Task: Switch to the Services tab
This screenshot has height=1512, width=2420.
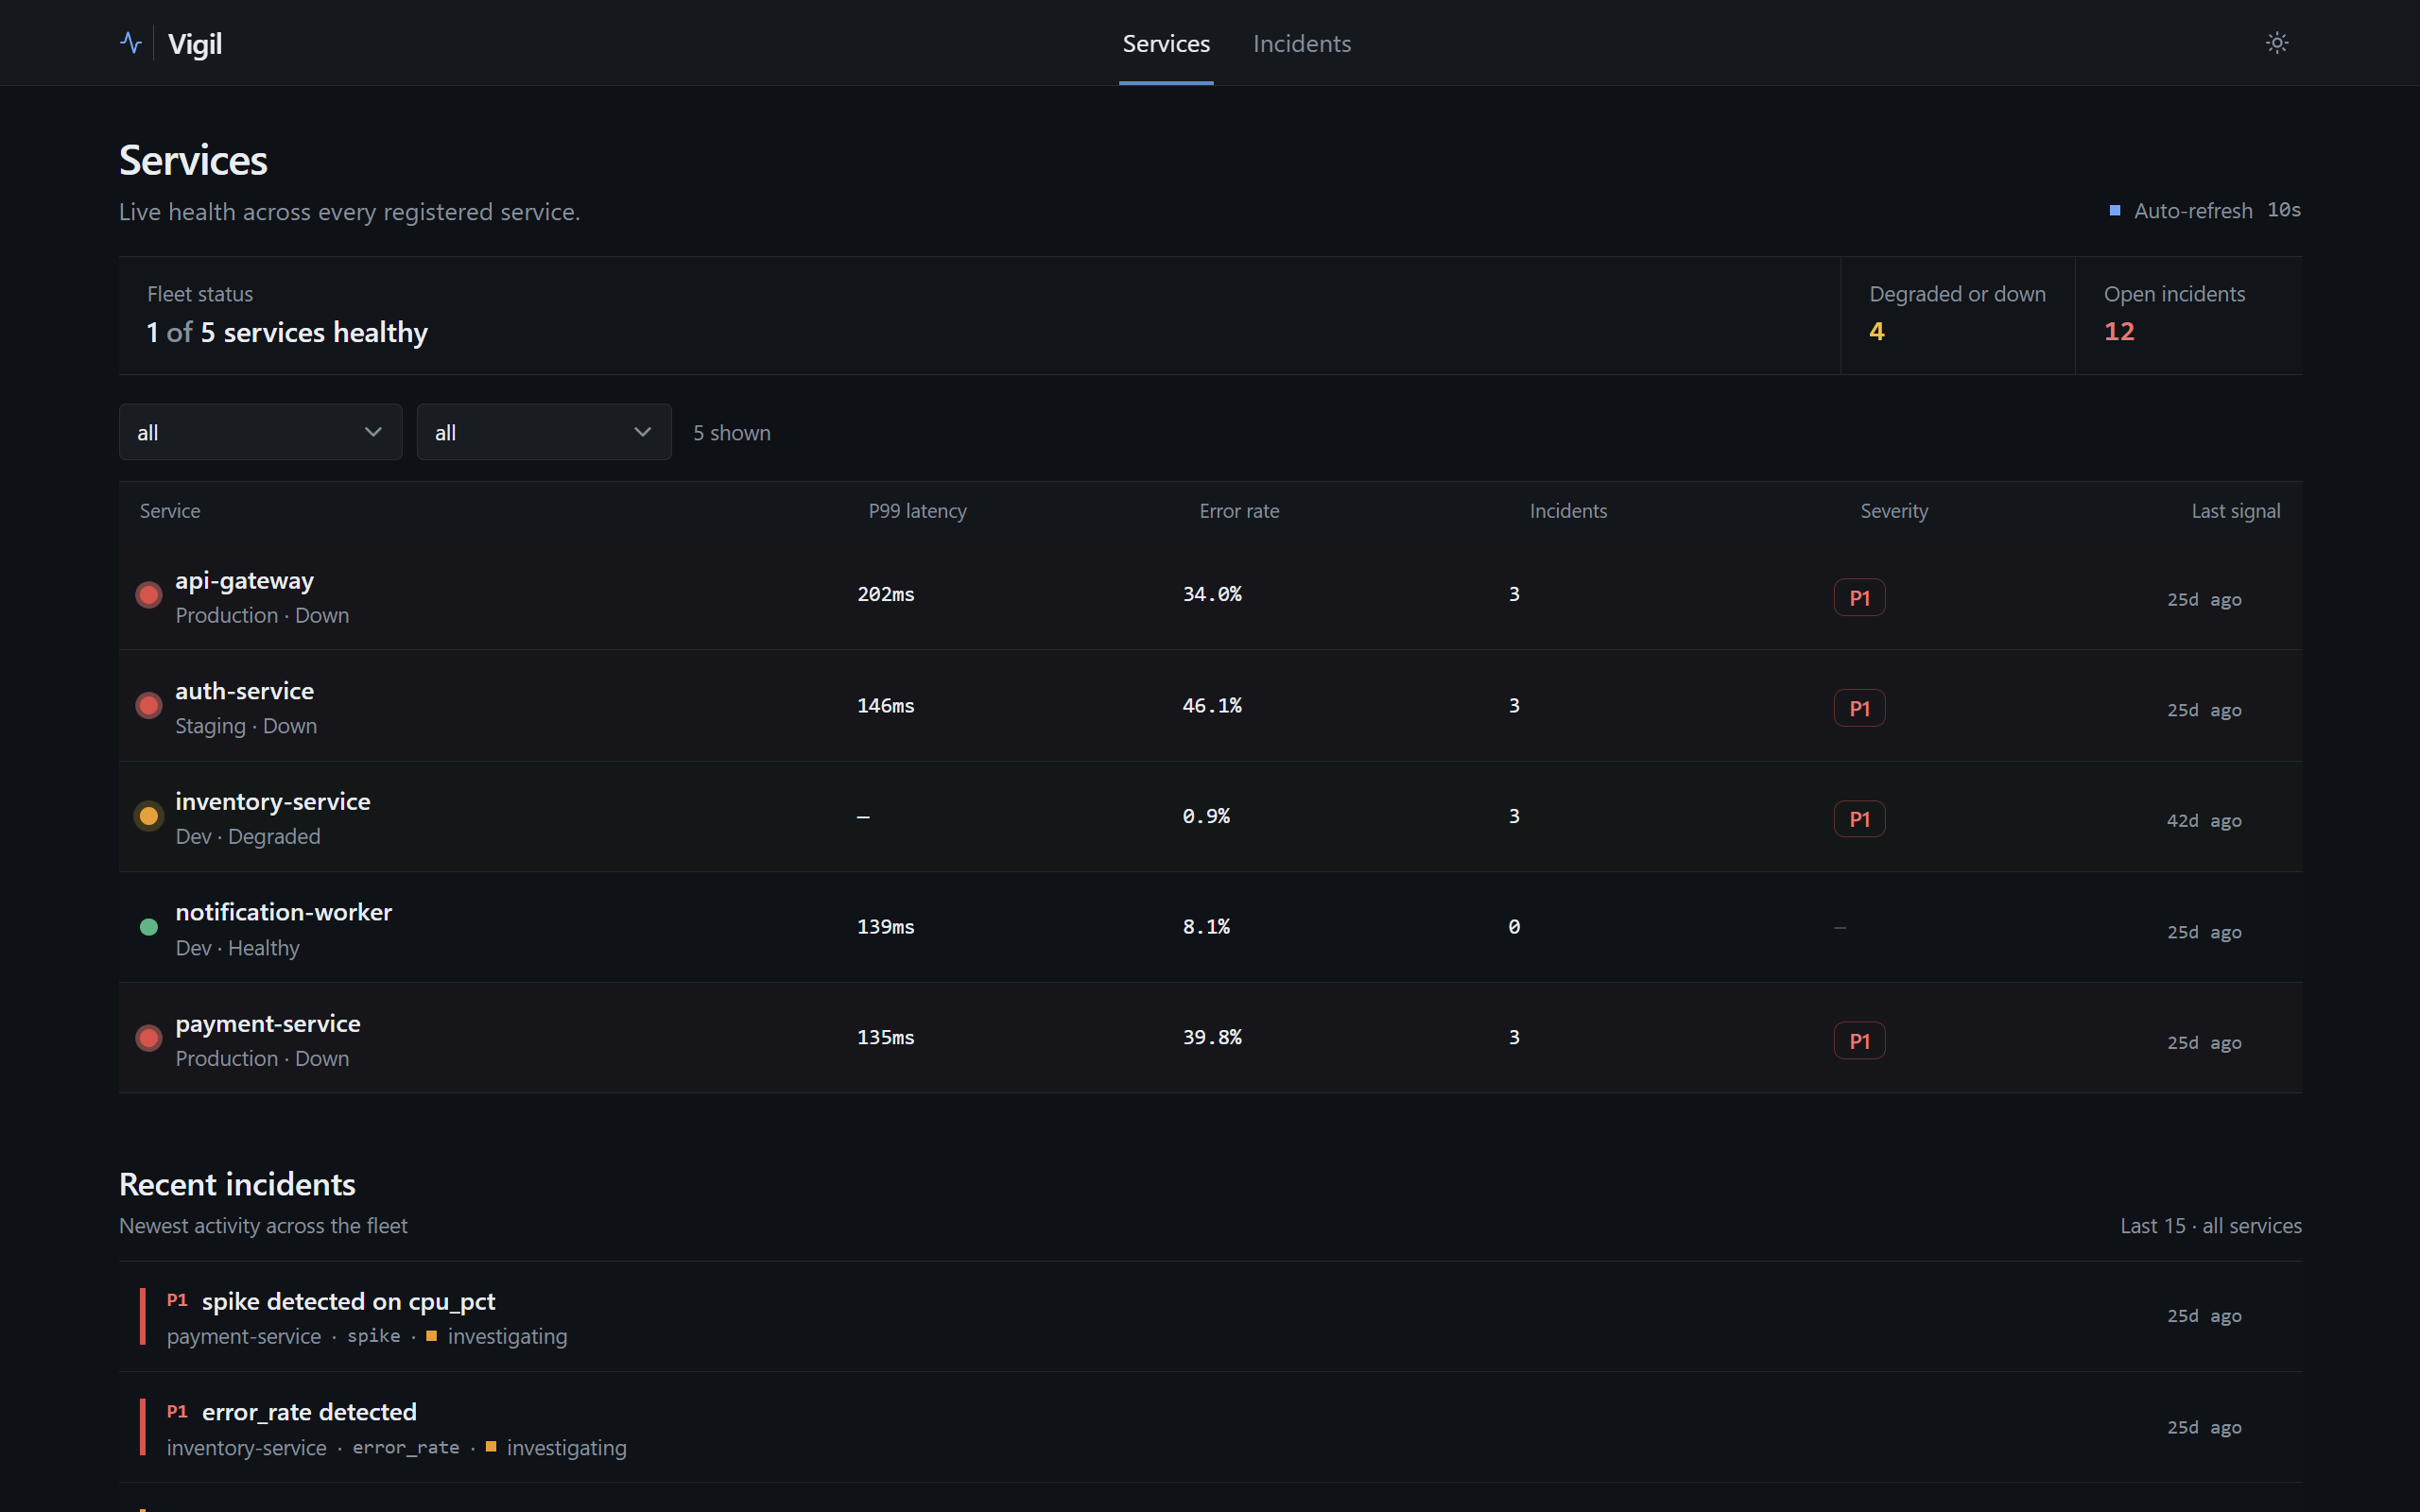Action: [1166, 44]
